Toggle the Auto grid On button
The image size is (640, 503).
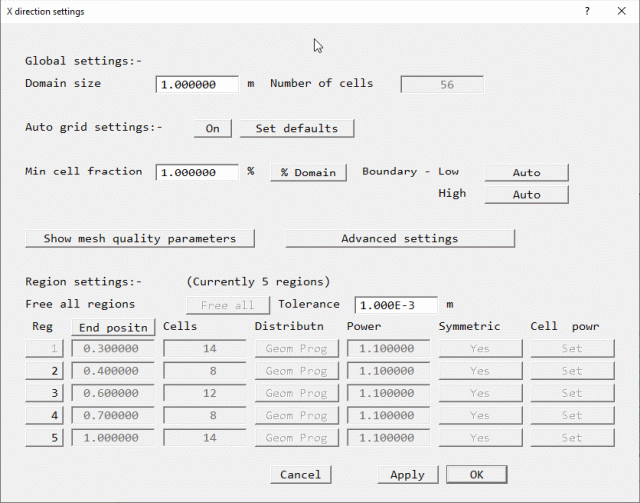(212, 128)
